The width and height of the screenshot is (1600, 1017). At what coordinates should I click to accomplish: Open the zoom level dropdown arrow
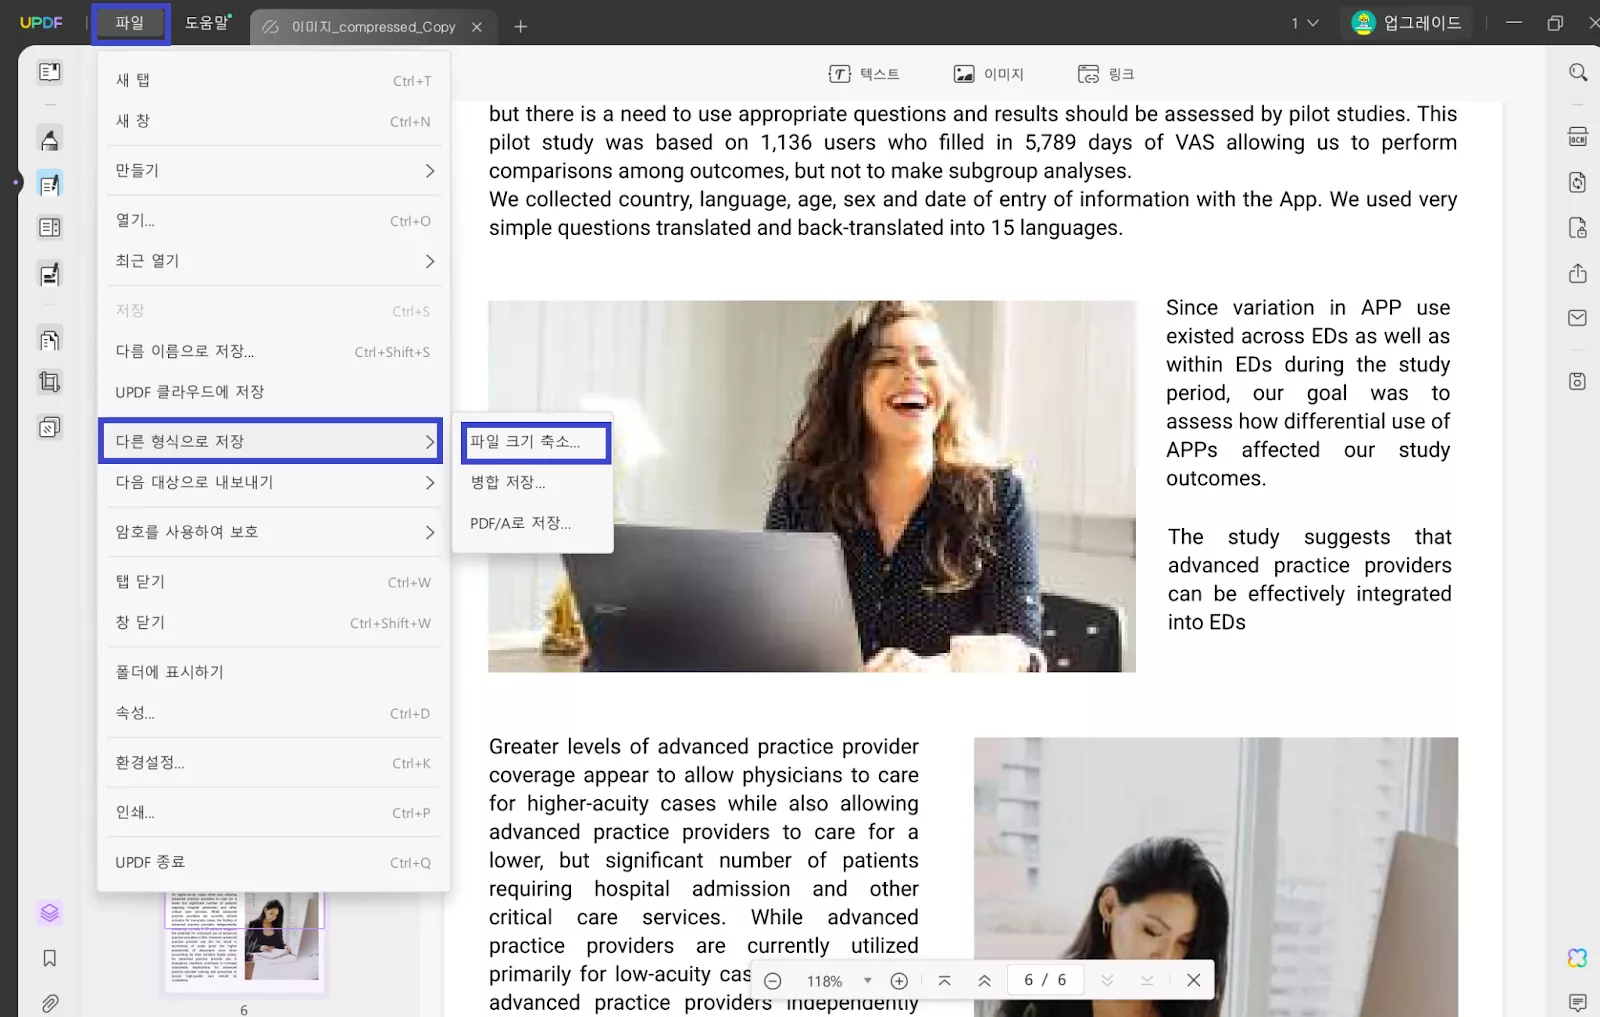pos(868,981)
